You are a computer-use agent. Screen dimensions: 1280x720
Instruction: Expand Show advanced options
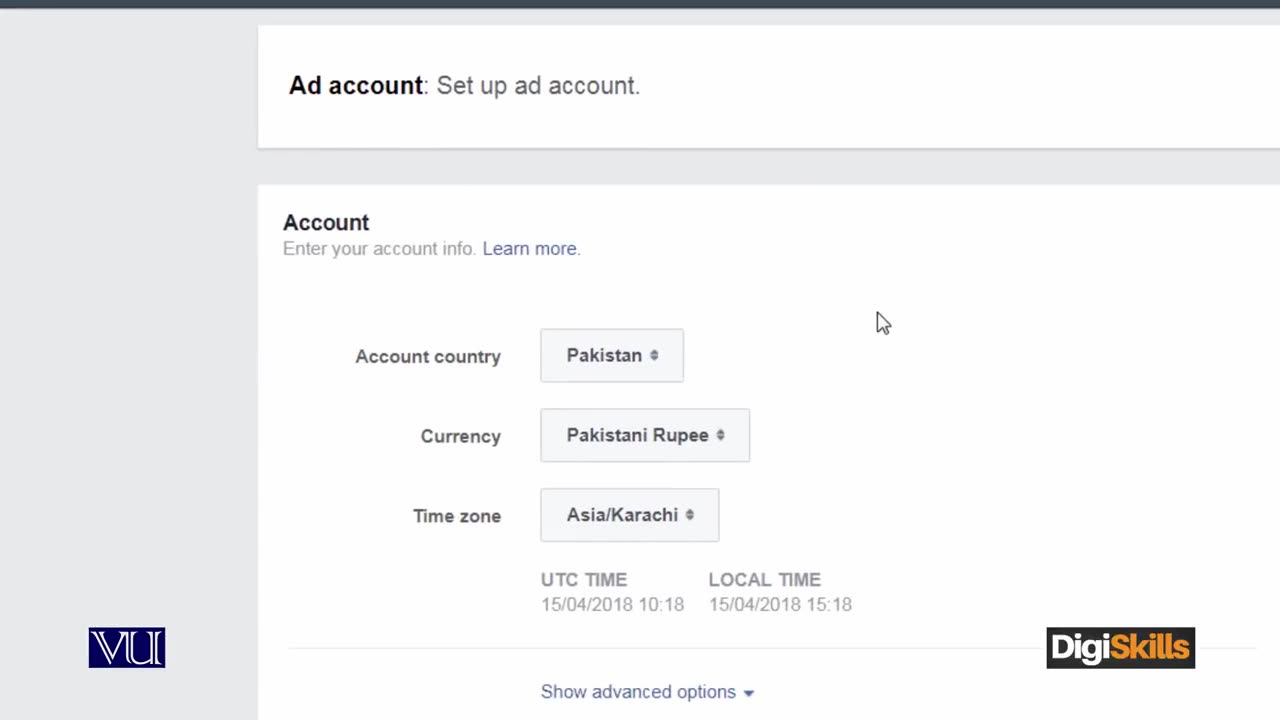pyautogui.click(x=647, y=692)
